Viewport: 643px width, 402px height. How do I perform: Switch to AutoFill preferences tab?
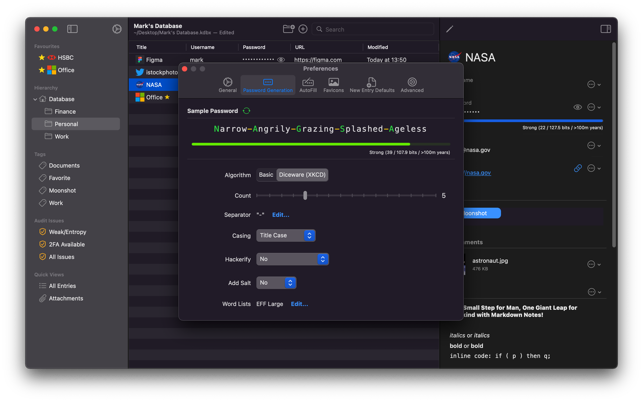308,85
